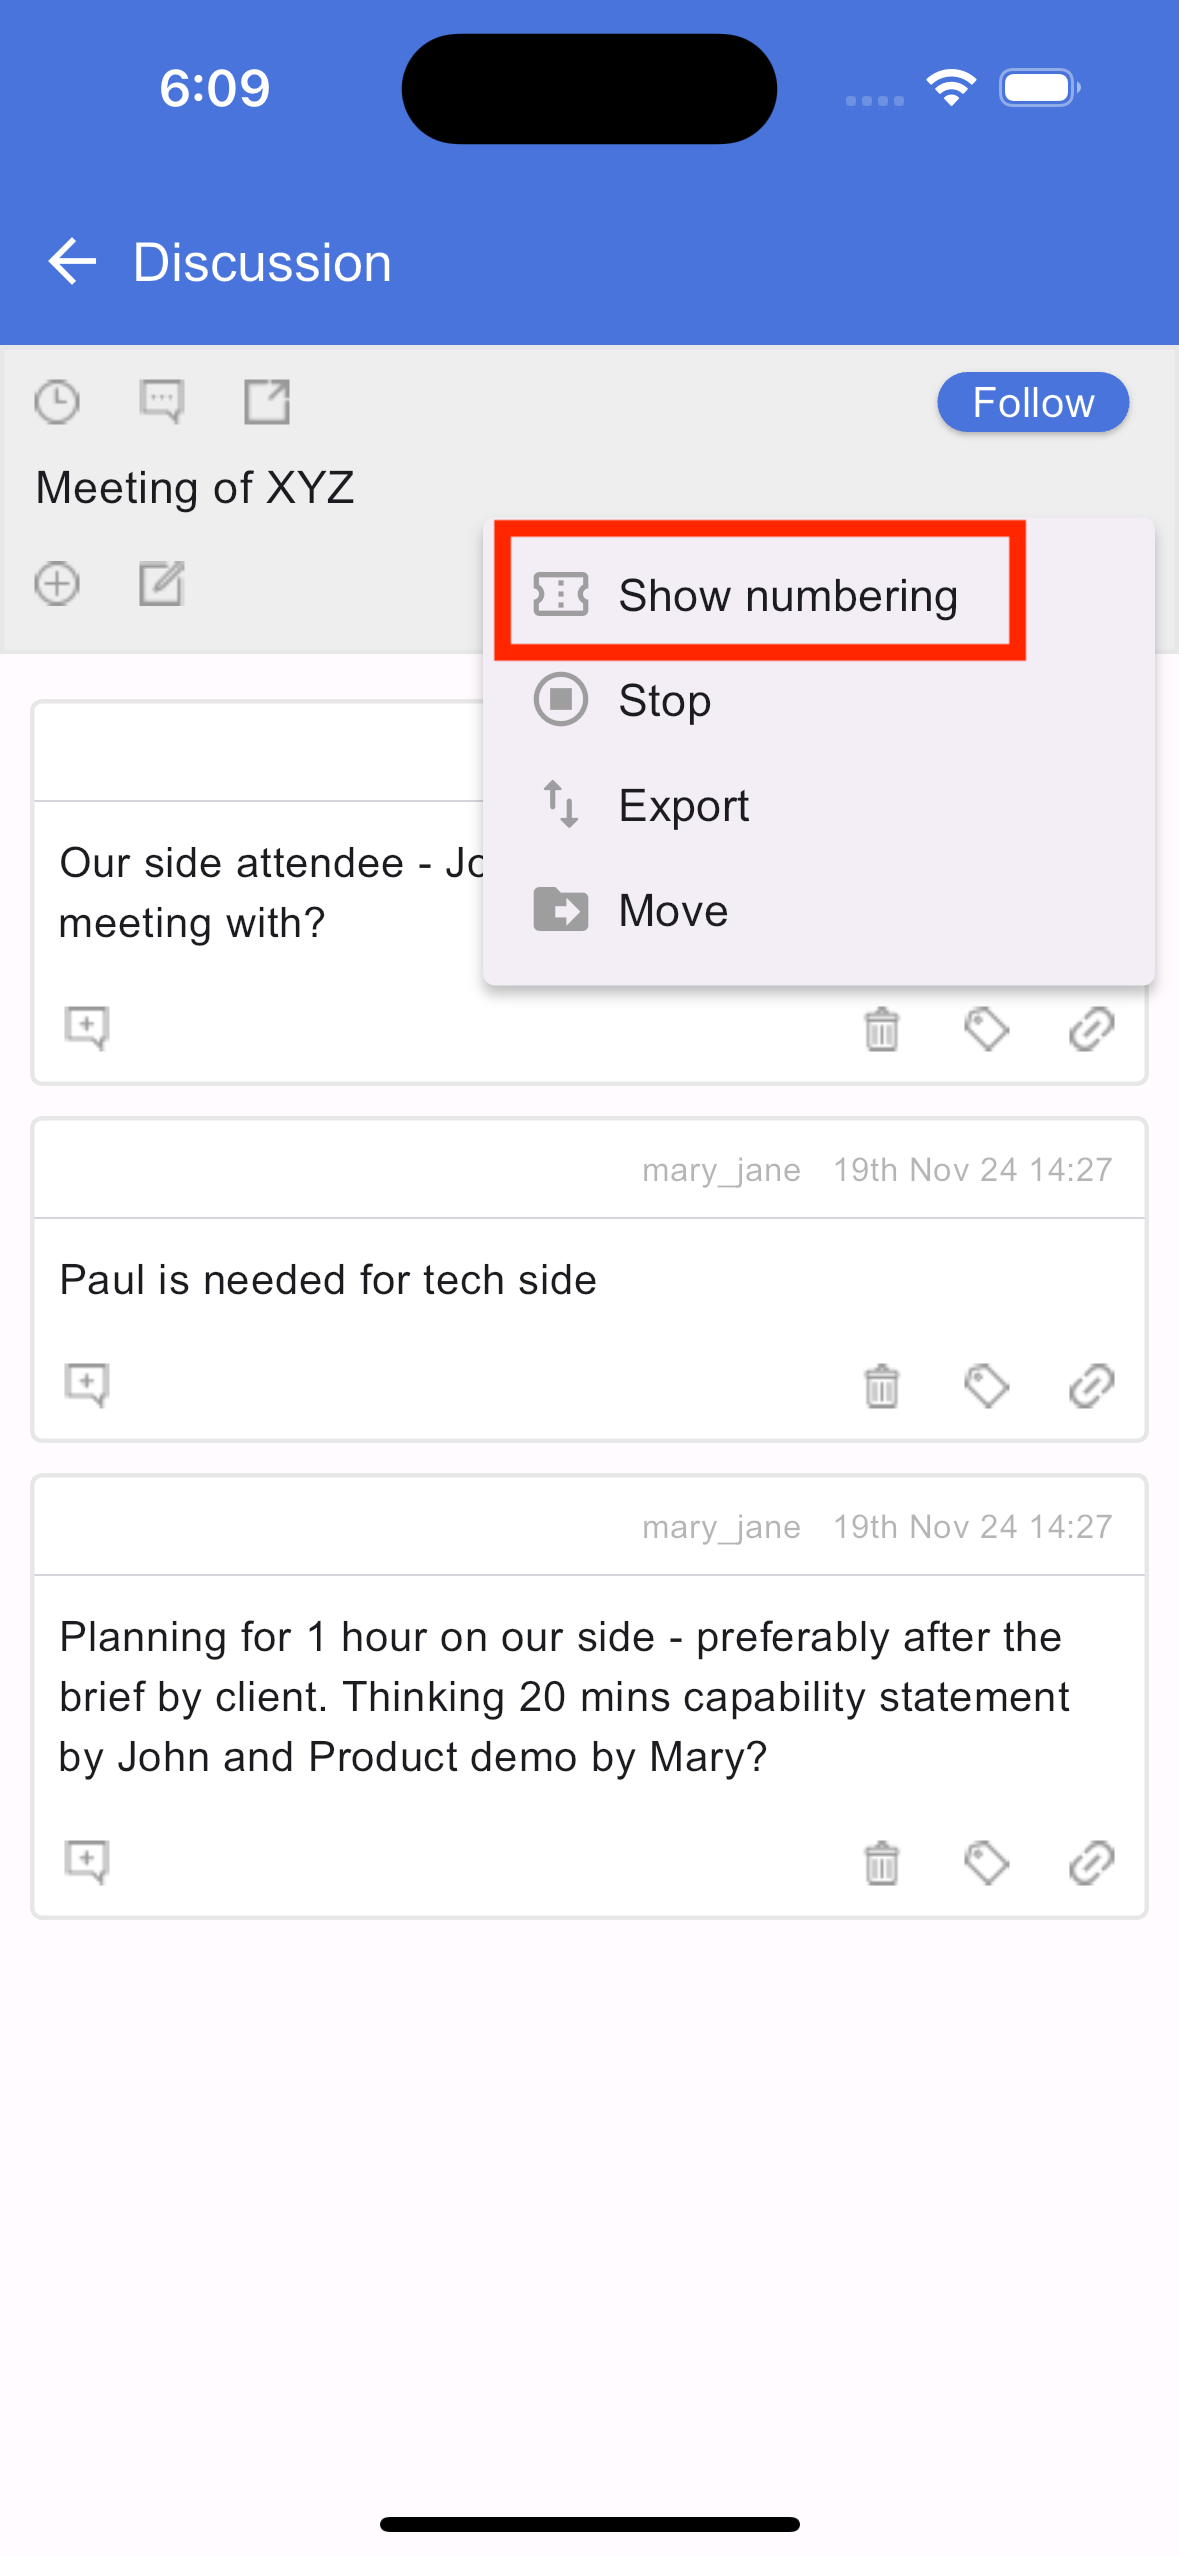Tap the Follow button
1179x2556 pixels.
pos(1033,403)
